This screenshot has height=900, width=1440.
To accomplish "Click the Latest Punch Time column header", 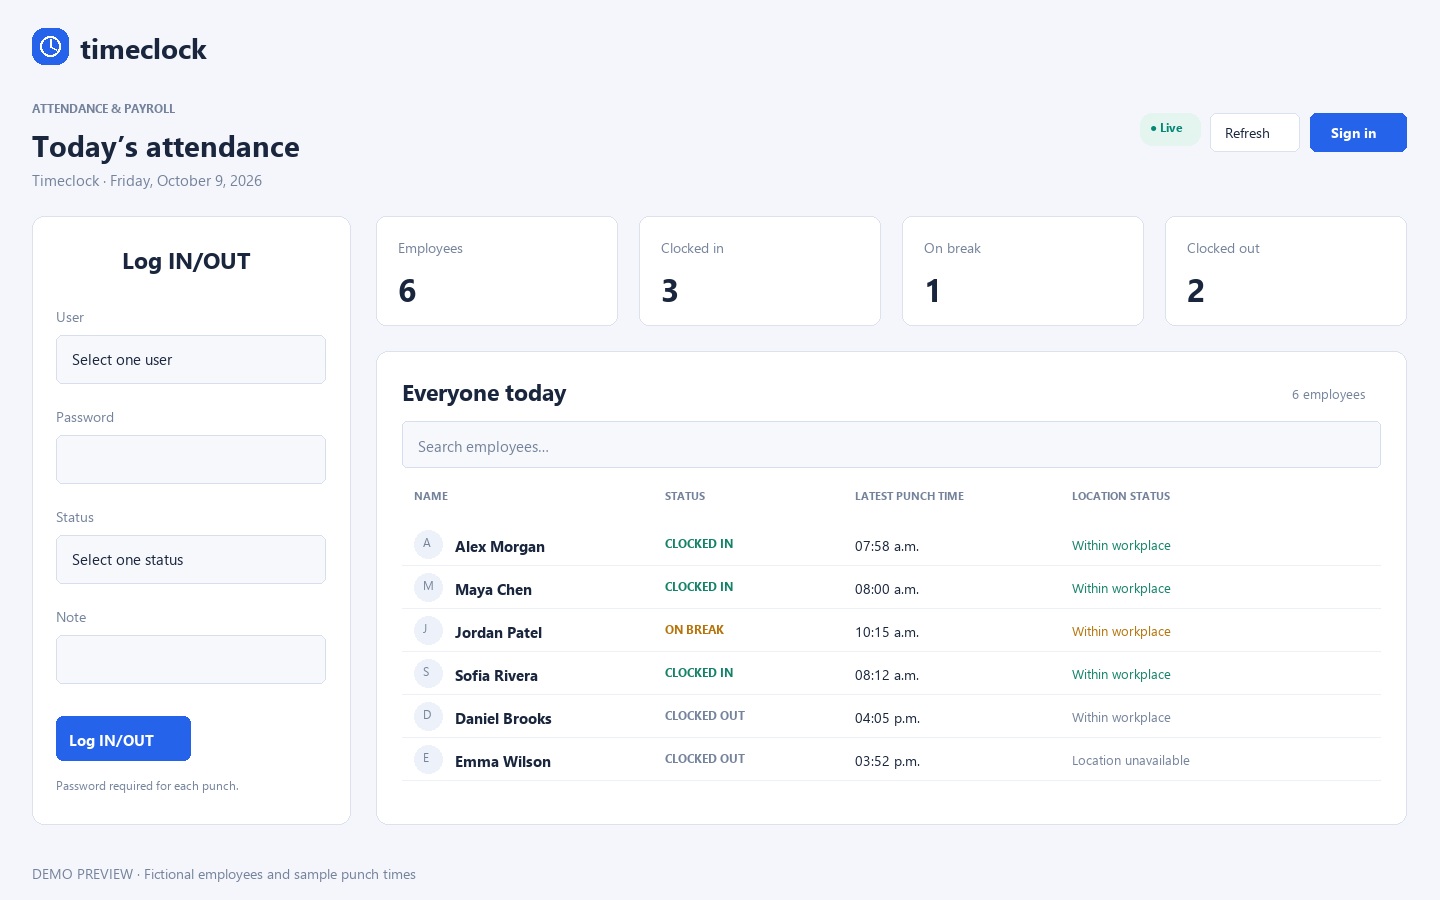I will click(x=909, y=496).
